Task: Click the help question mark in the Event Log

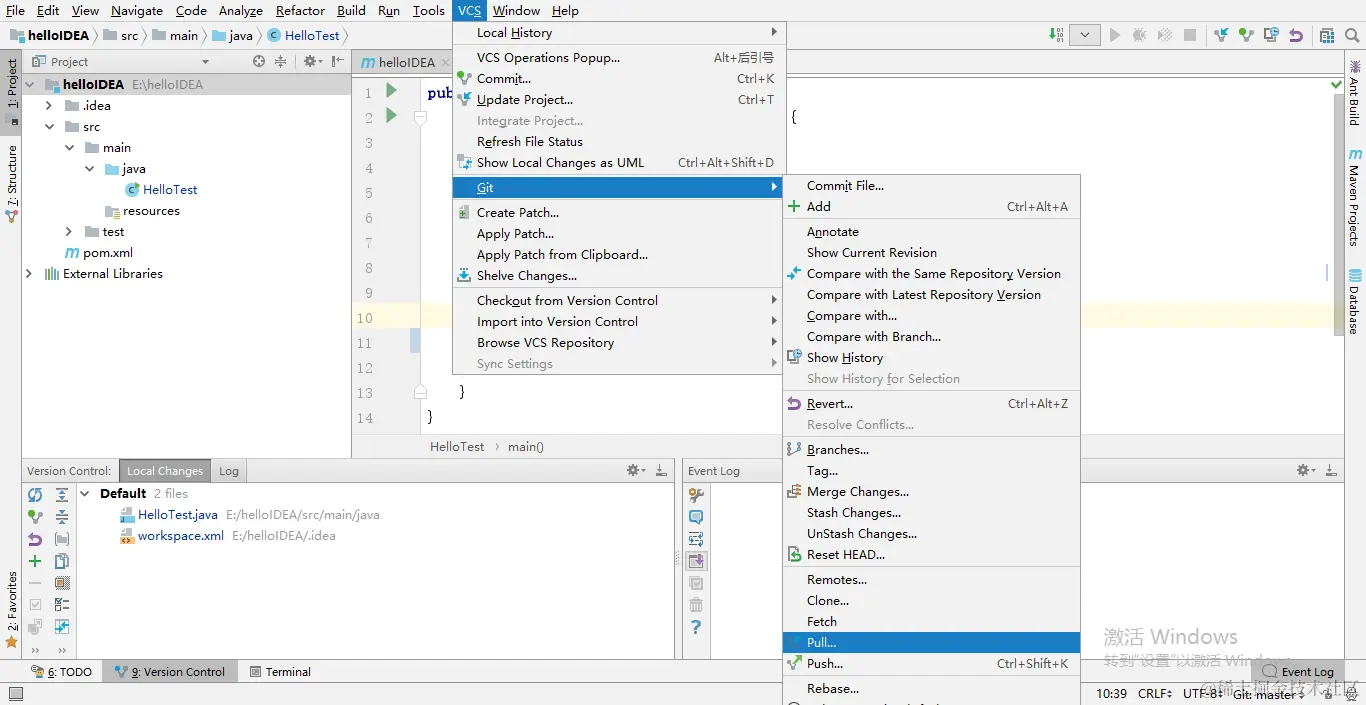Action: coord(696,627)
